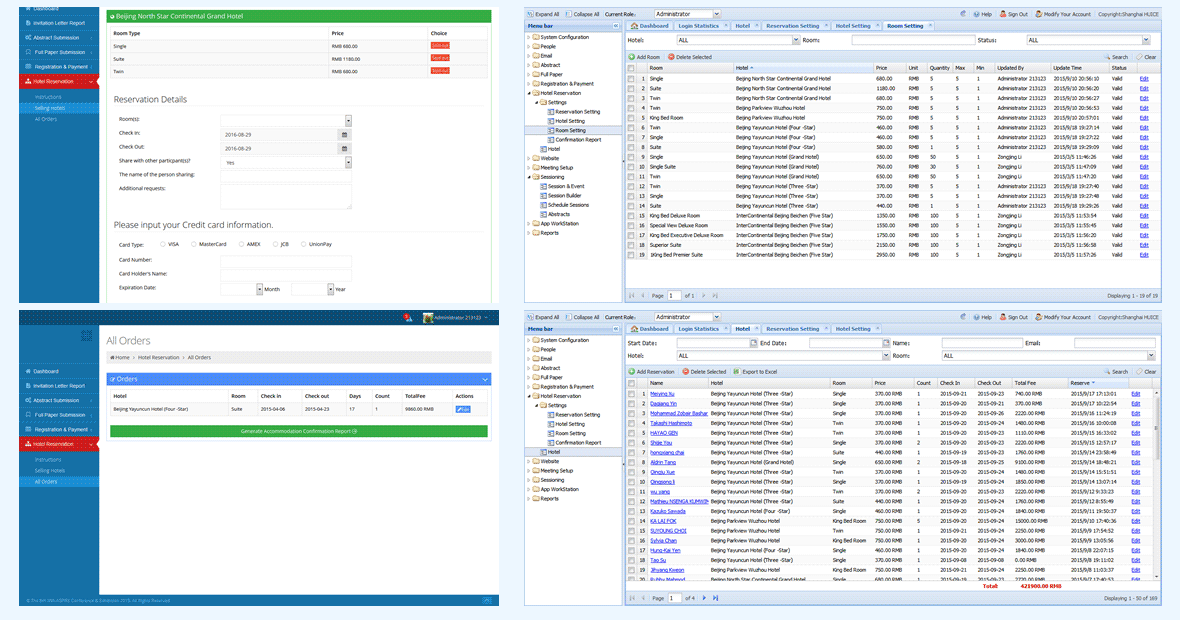
Task: Click the notification bell in All Orders header
Action: click(408, 318)
